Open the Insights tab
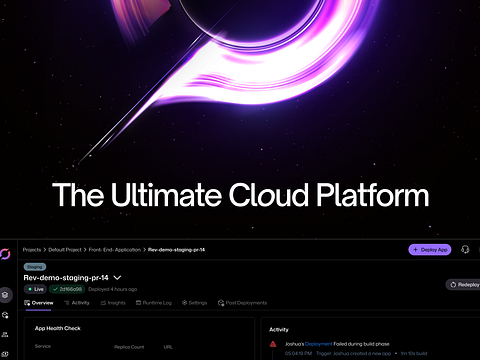The width and height of the screenshot is (480, 360). point(113,303)
